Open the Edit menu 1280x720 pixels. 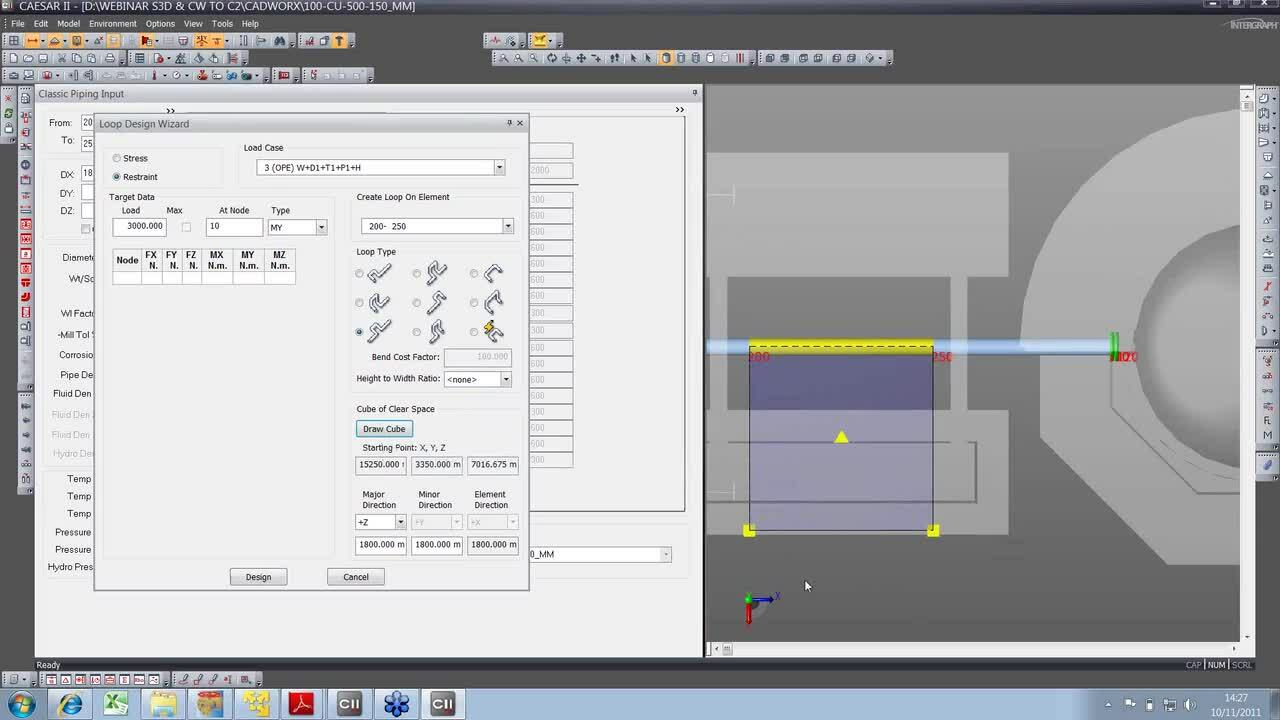pyautogui.click(x=41, y=23)
